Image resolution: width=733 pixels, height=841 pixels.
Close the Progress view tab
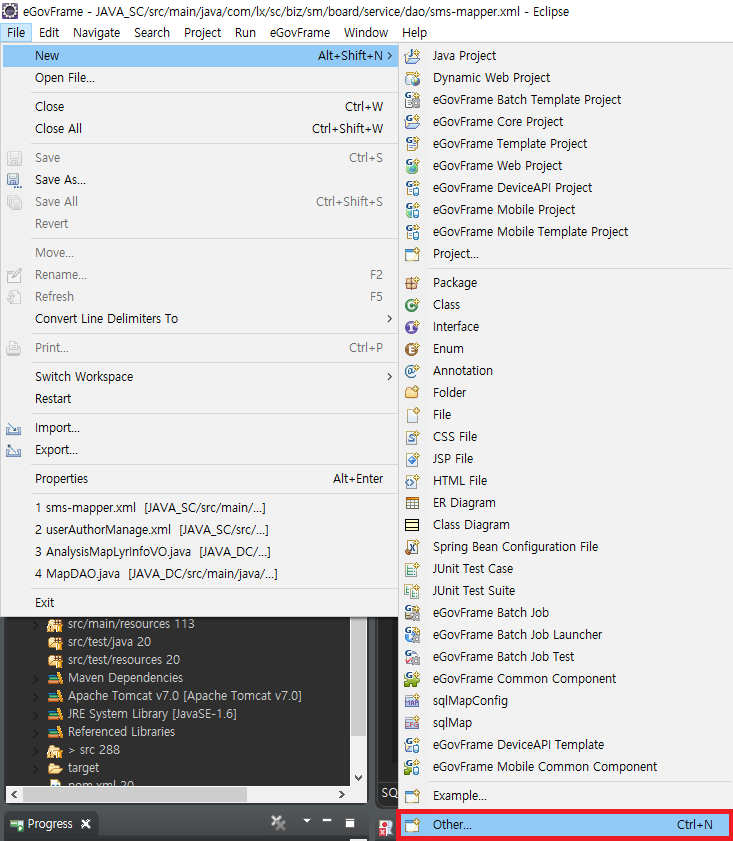click(x=85, y=824)
